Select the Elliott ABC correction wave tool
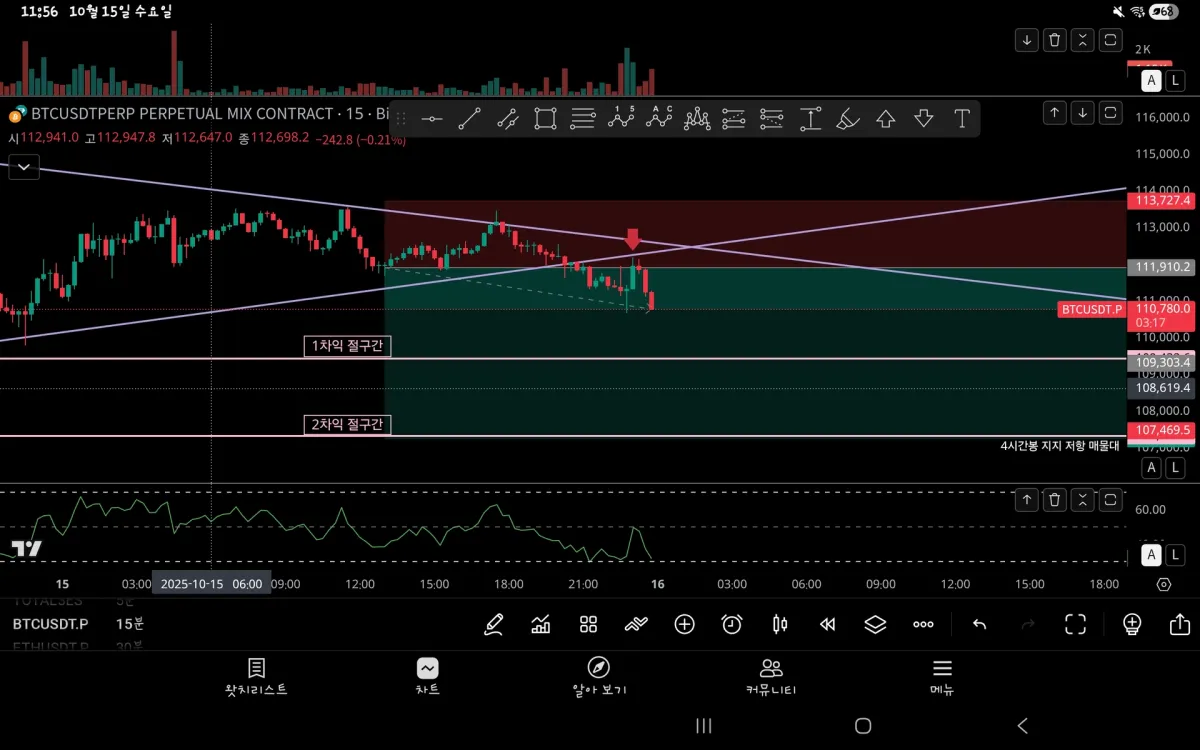Screen dimensions: 1200x750 coord(659,118)
